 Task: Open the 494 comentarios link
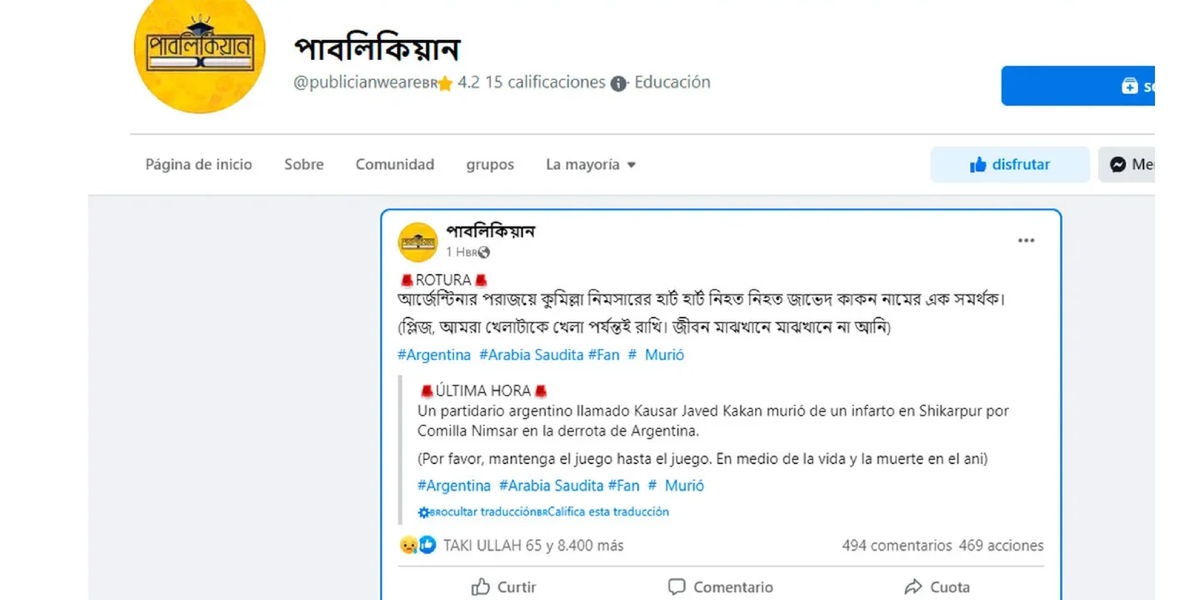point(897,545)
